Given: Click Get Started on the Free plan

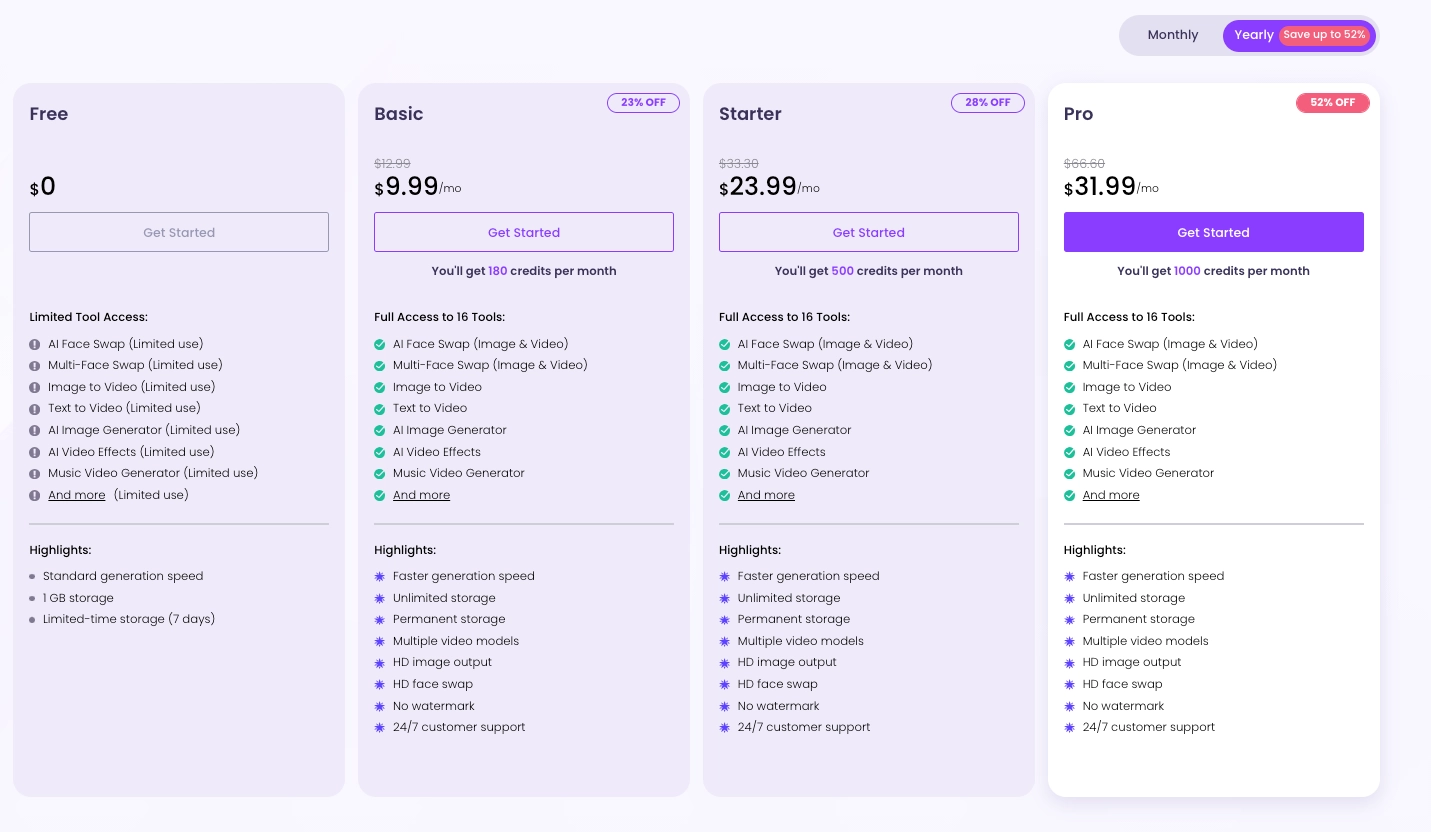Looking at the screenshot, I should 179,232.
